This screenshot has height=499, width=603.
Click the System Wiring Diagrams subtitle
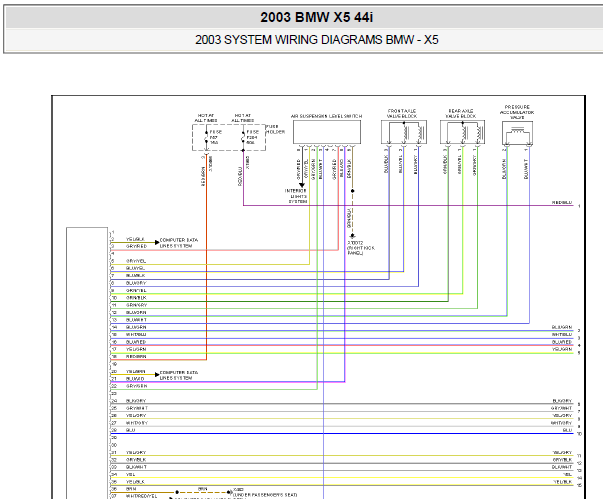pyautogui.click(x=316, y=40)
